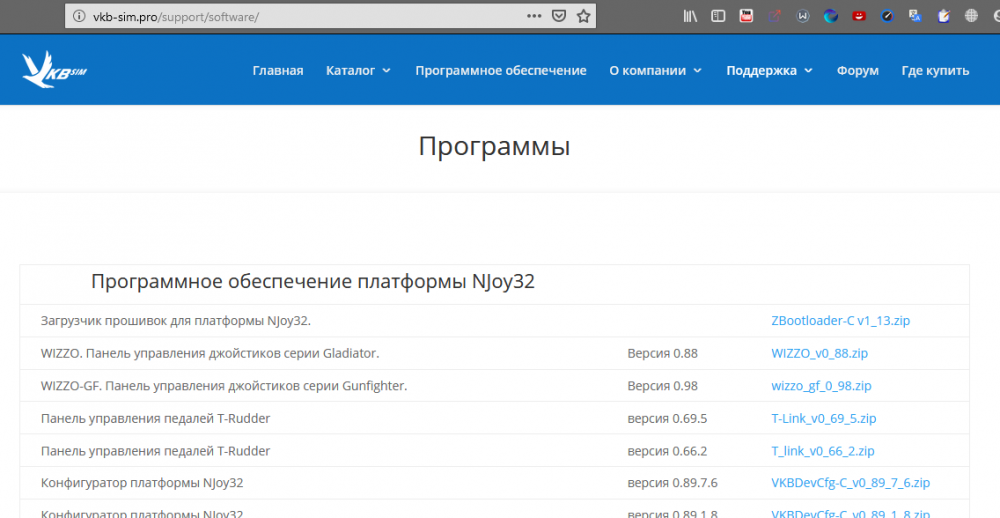Toggle the sidebar view icon
The height and width of the screenshot is (518, 1000).
point(718,16)
